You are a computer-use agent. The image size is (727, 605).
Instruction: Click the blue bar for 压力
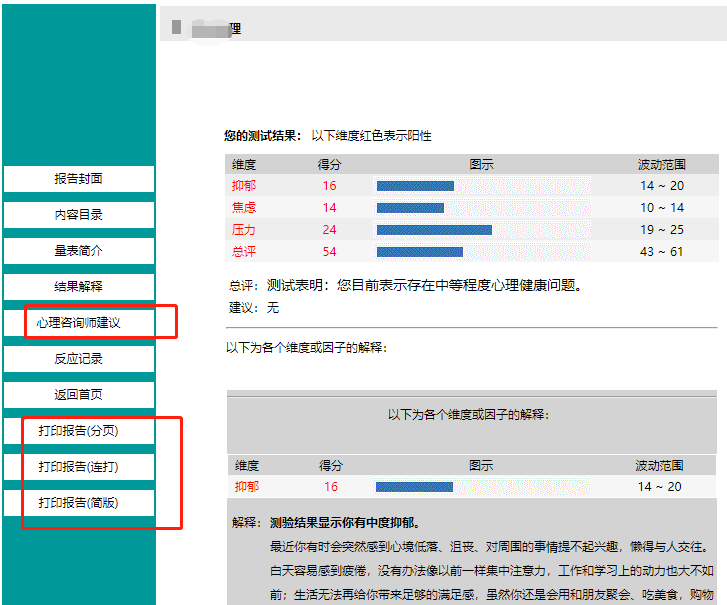click(433, 230)
